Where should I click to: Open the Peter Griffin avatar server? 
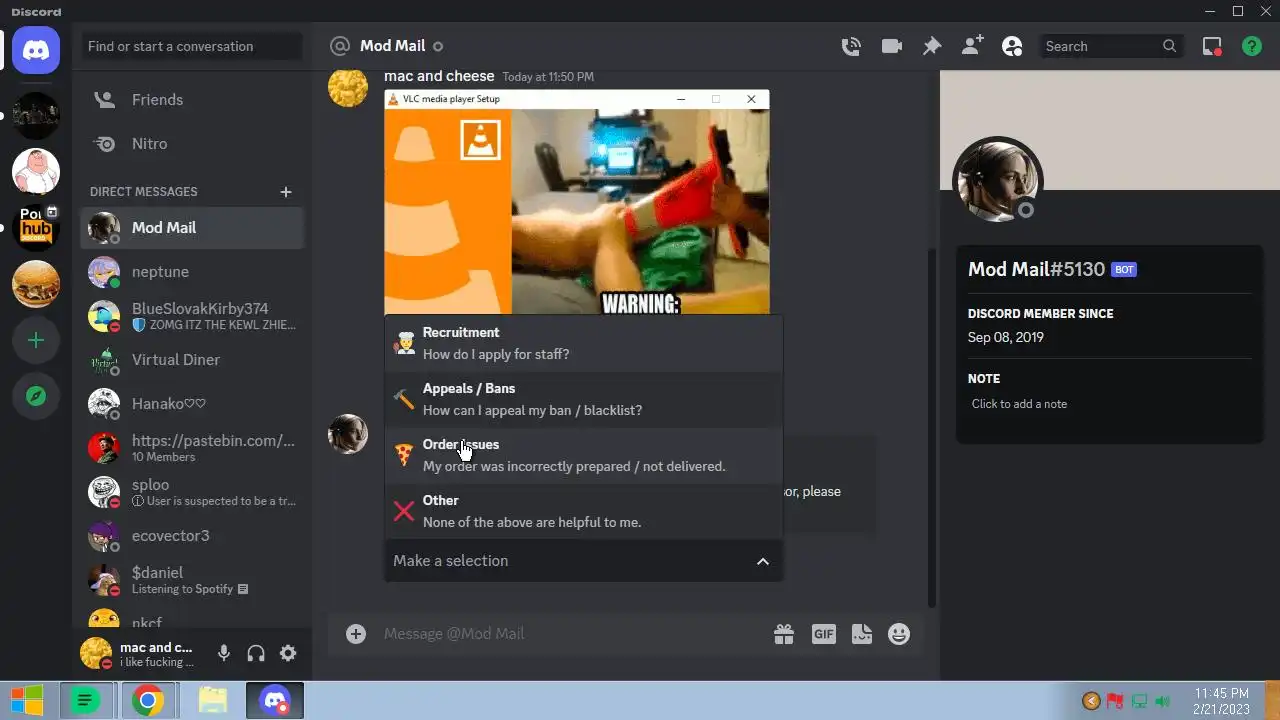pyautogui.click(x=36, y=172)
